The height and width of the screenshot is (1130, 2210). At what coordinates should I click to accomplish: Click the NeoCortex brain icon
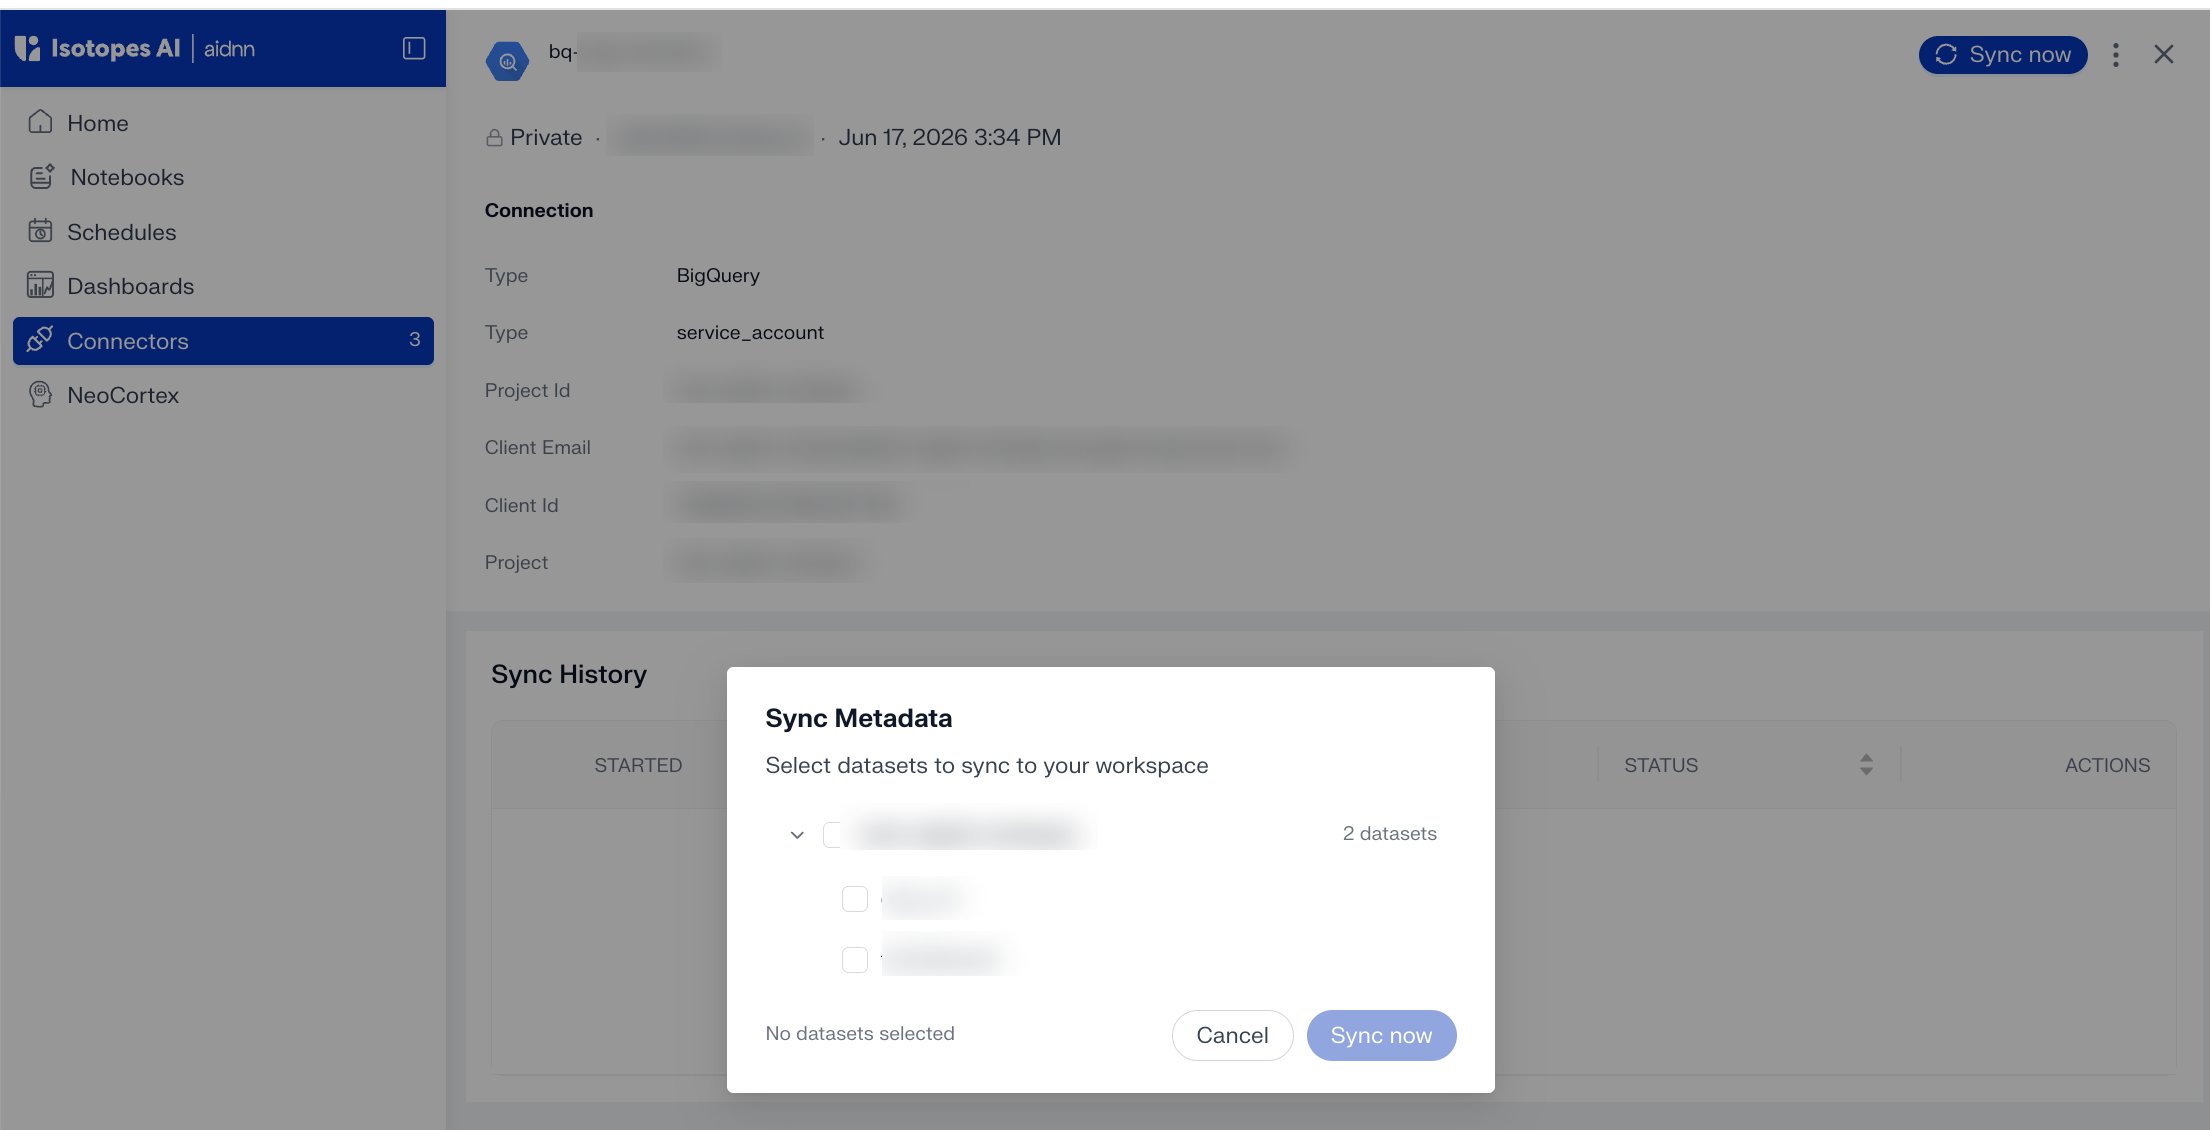point(40,394)
